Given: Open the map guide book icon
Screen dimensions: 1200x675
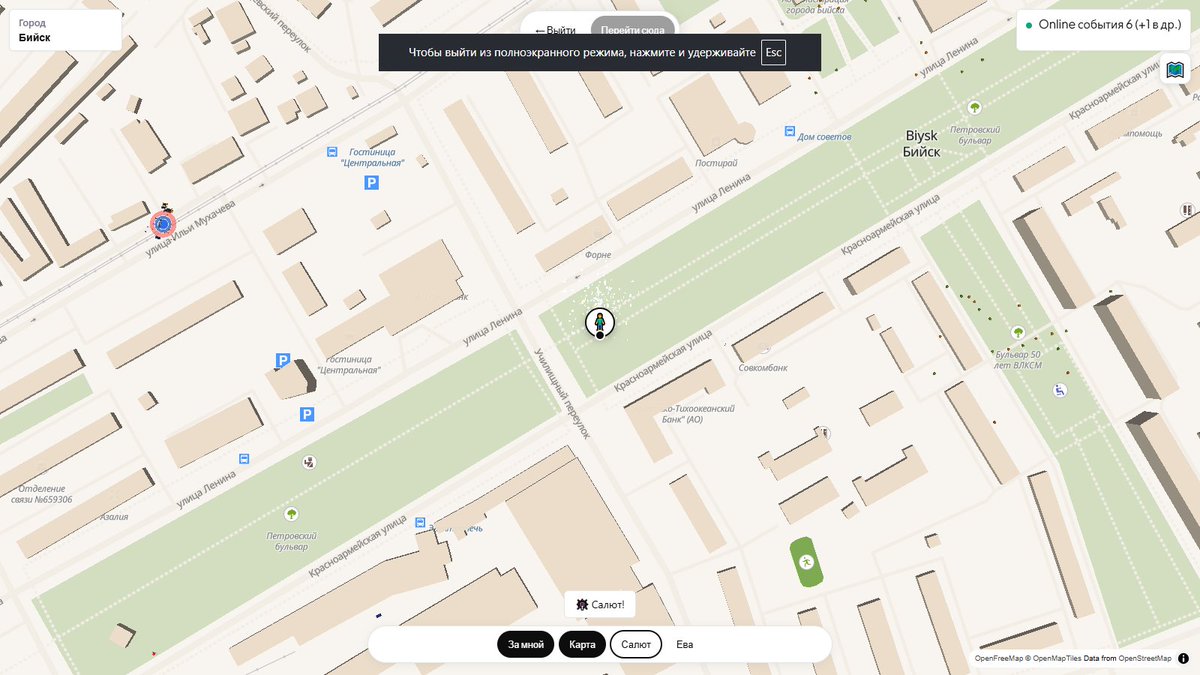Looking at the screenshot, I should (1175, 71).
